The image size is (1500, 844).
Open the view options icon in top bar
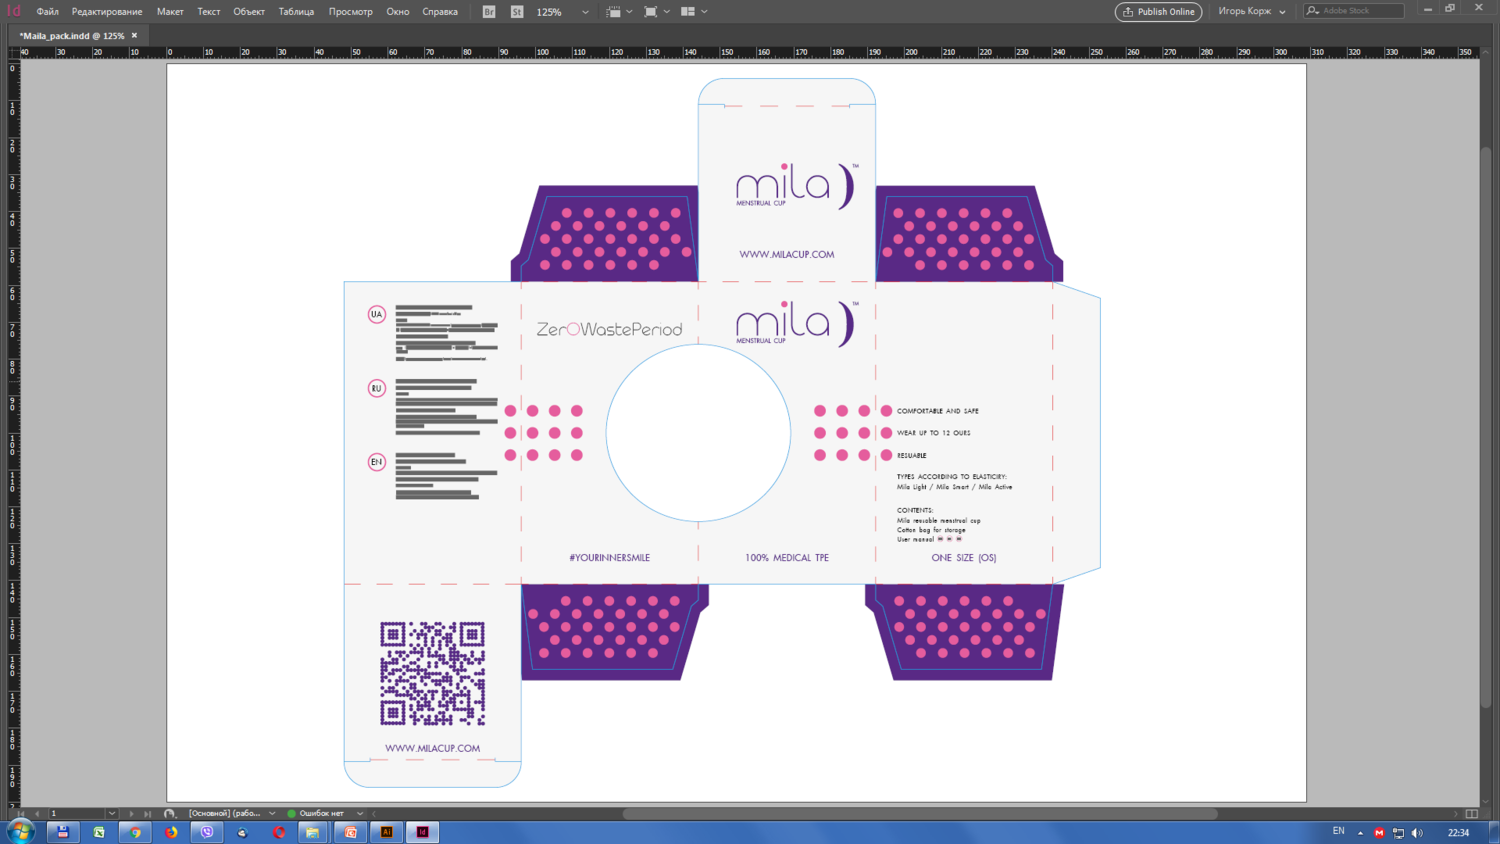614,12
